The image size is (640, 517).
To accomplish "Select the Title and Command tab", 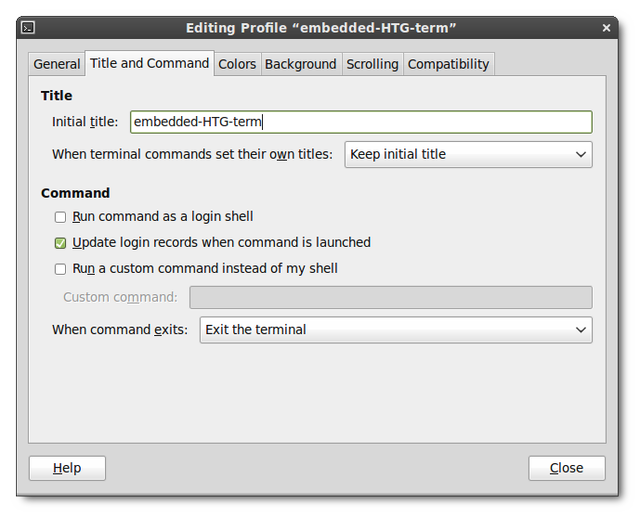I will tap(149, 63).
